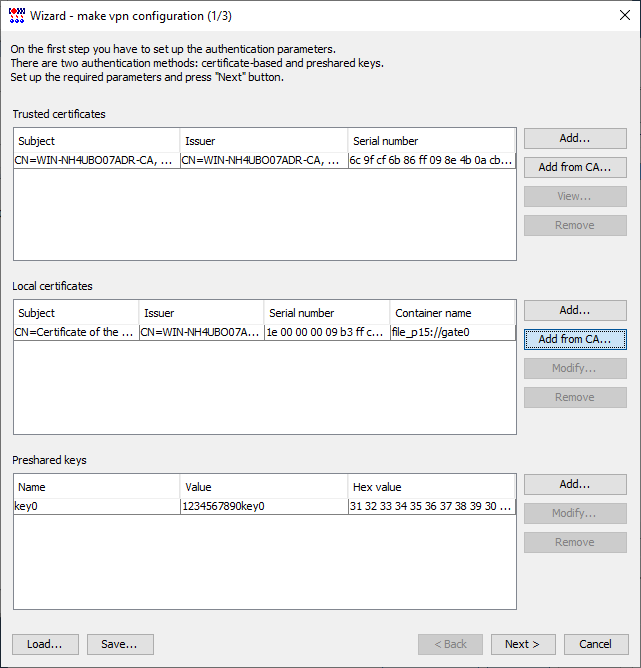Select the key0 preshared key row

tap(264, 506)
